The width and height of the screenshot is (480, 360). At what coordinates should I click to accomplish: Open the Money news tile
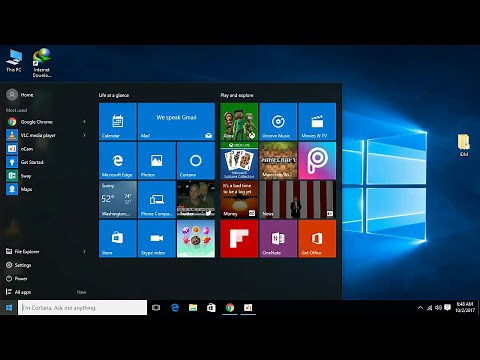coord(239,199)
